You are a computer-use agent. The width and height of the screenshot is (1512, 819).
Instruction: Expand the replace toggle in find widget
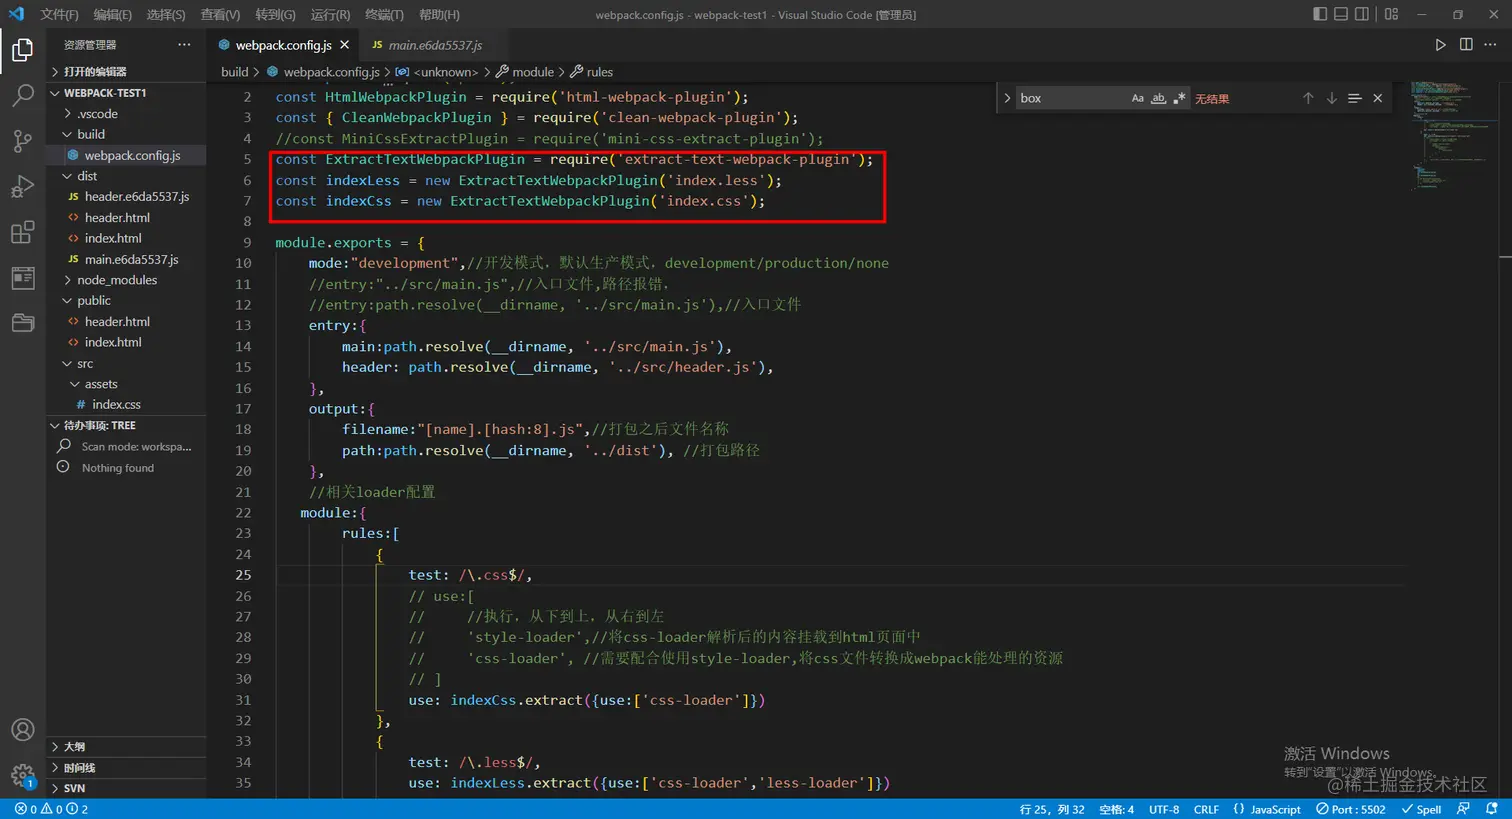[x=1007, y=98]
